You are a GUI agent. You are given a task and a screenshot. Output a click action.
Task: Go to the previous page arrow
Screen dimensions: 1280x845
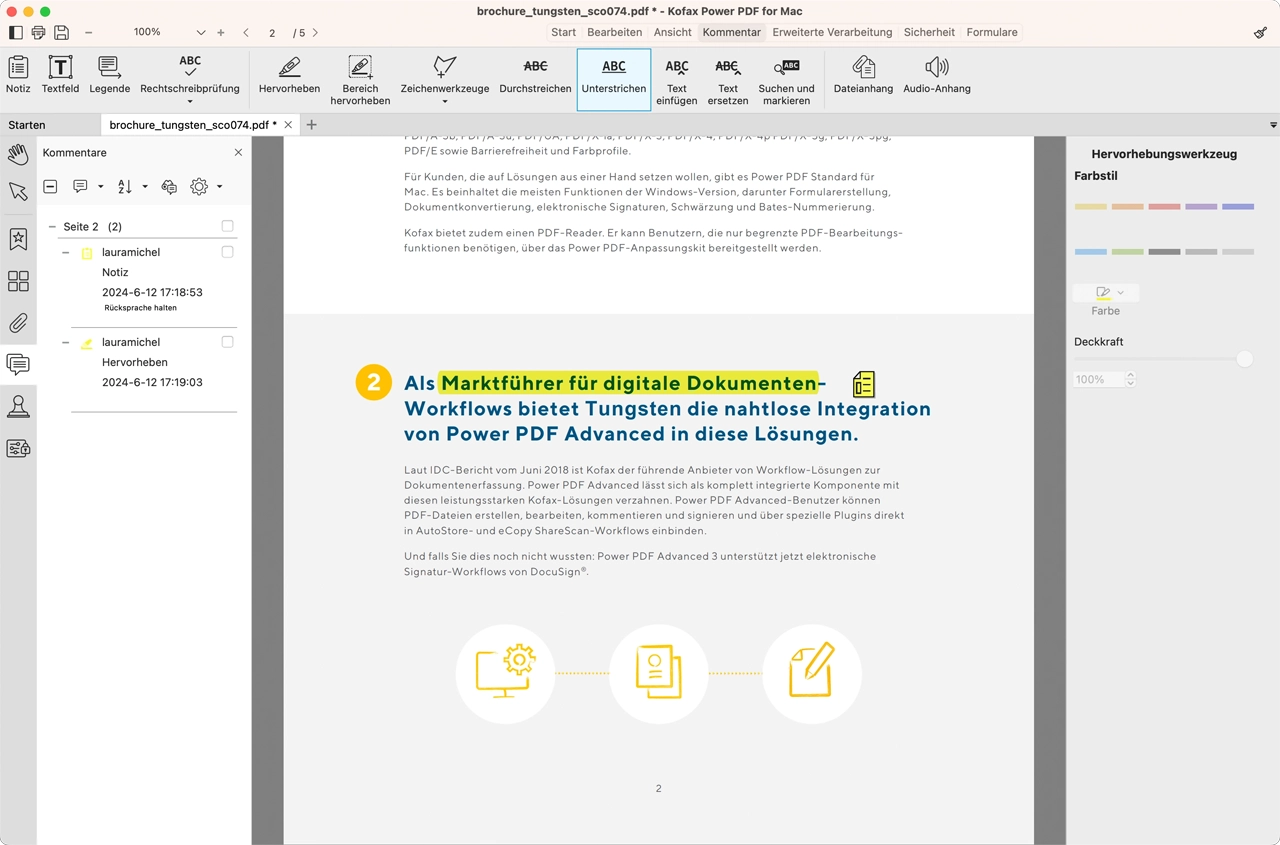(246, 32)
